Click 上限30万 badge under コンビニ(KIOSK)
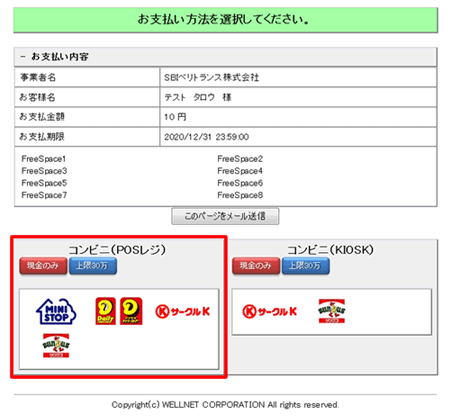The height and width of the screenshot is (416, 450). click(x=306, y=266)
